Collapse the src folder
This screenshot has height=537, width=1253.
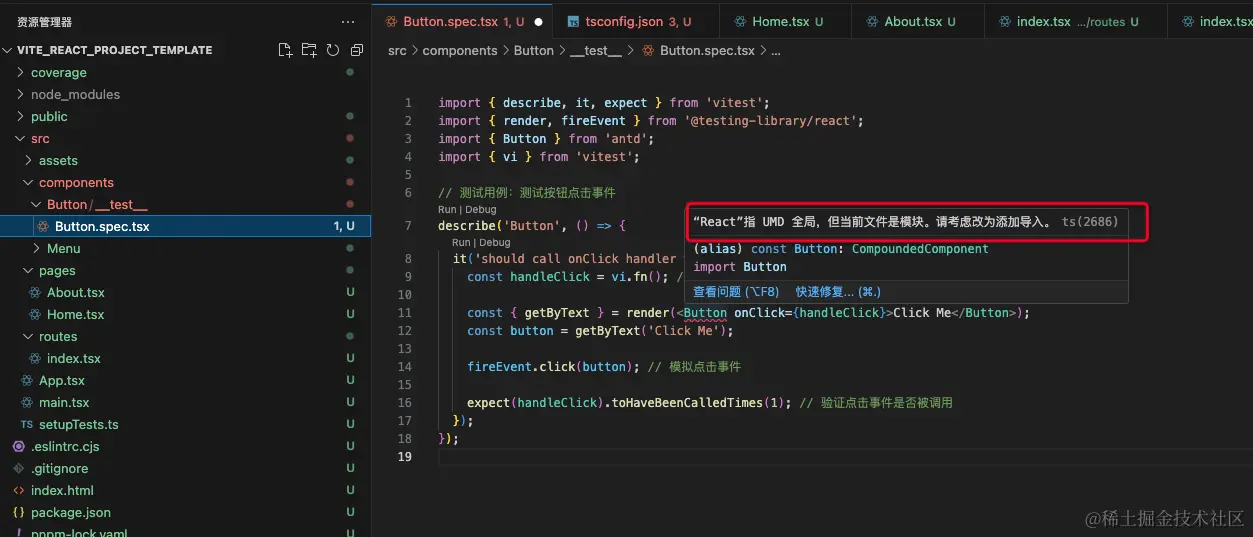coord(21,138)
